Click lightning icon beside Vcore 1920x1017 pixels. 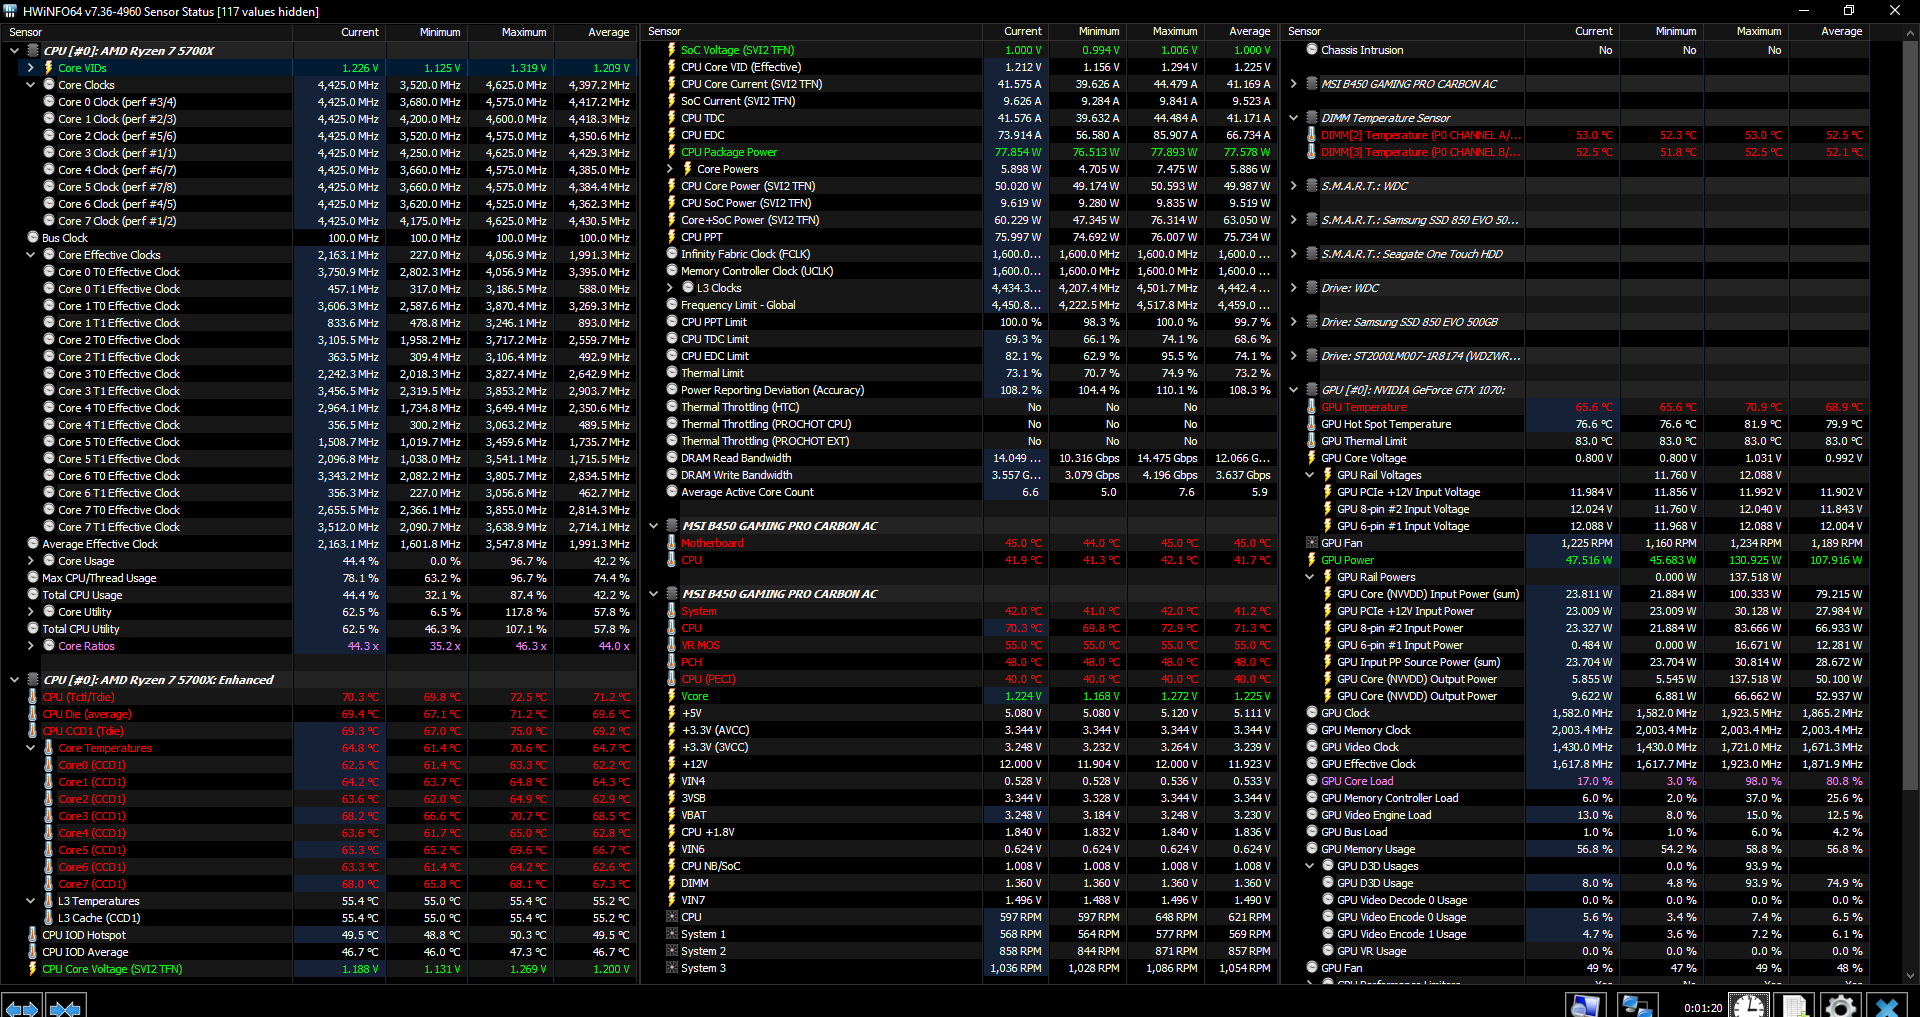pos(672,696)
